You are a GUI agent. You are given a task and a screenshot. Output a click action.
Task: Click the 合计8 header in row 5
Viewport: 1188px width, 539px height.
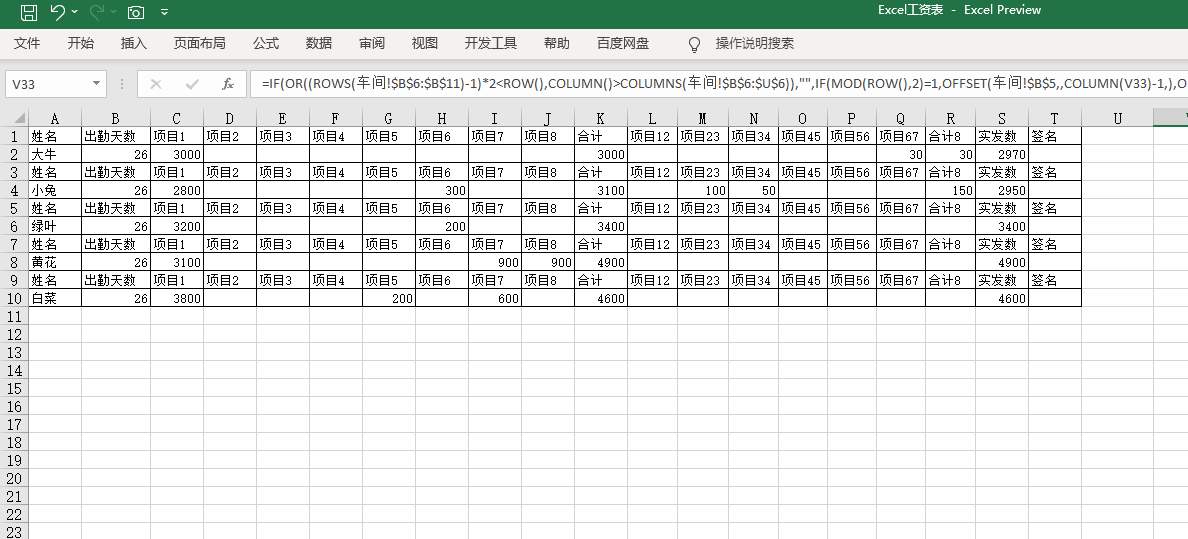click(950, 208)
